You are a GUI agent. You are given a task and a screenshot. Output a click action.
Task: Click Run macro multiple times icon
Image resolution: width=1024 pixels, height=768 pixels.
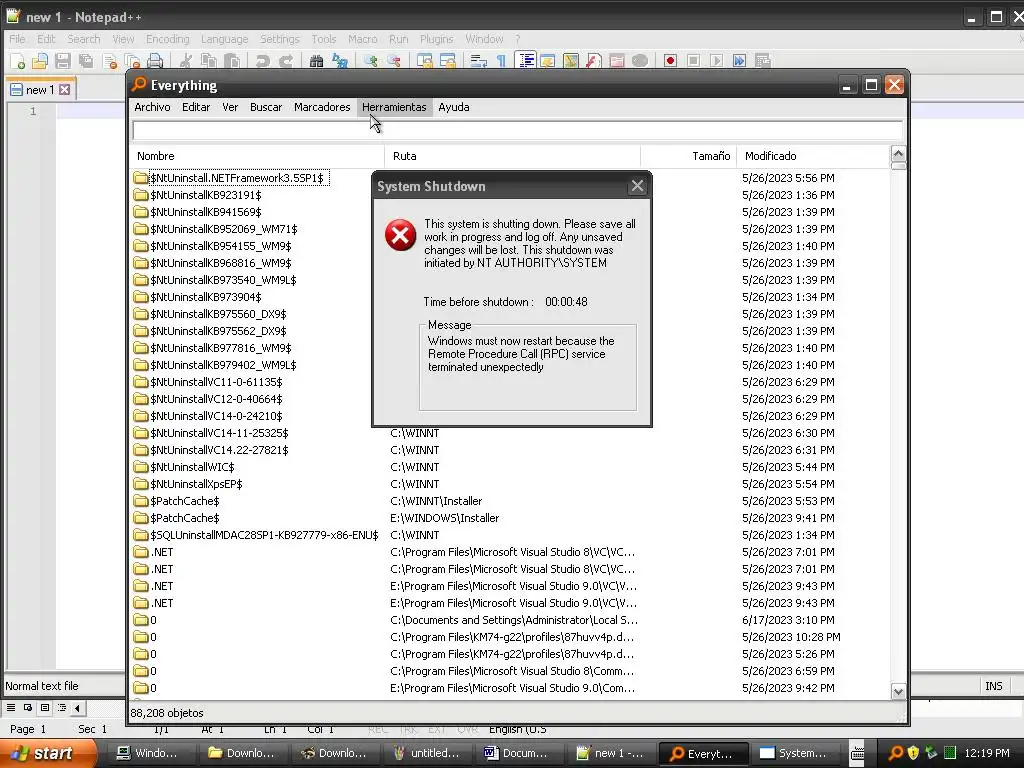pos(739,61)
